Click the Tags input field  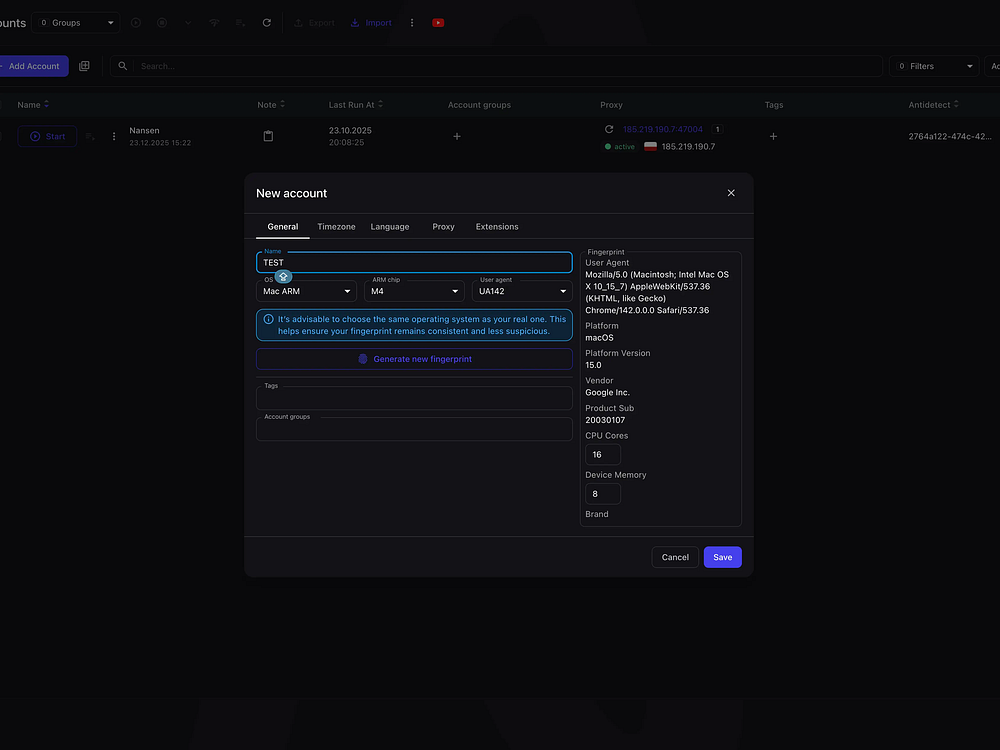click(x=414, y=398)
